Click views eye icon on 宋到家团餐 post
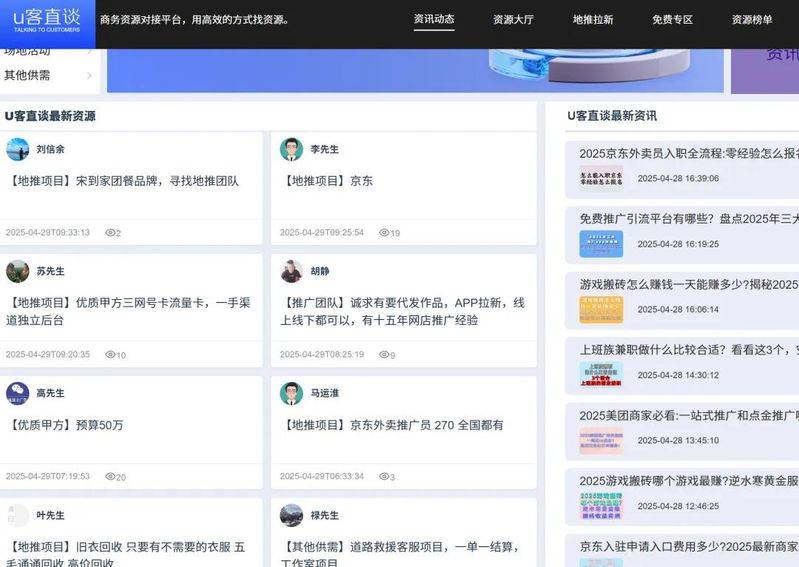This screenshot has width=799, height=567. tap(110, 233)
